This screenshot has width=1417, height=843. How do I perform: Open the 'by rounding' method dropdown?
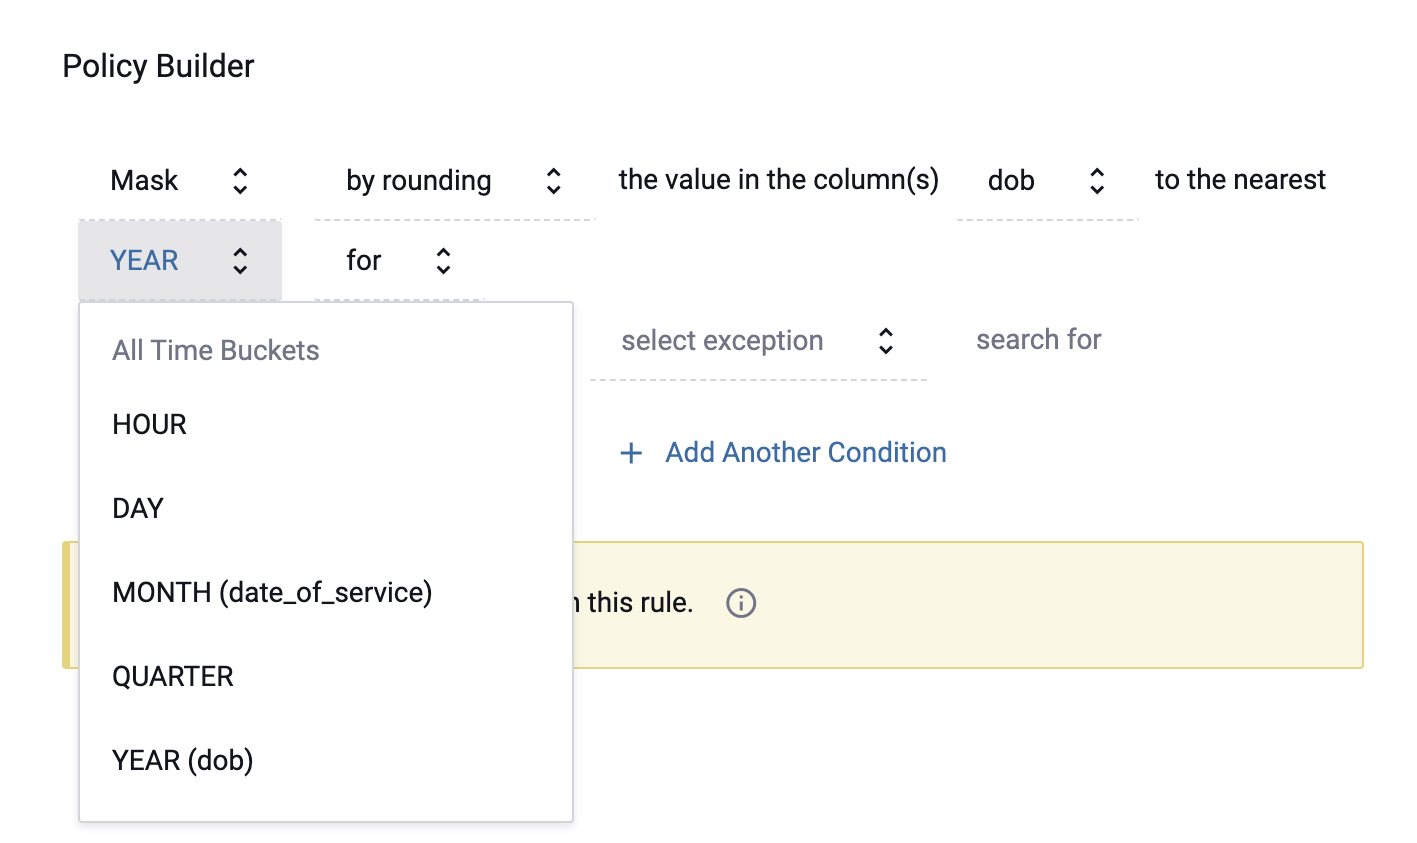455,180
